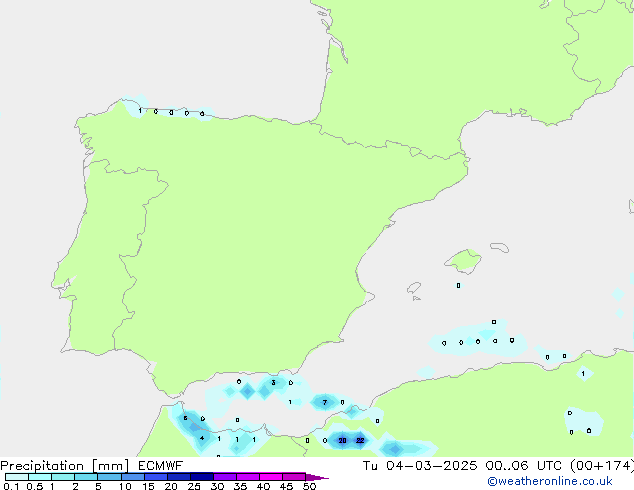Image resolution: width=634 pixels, height=490 pixels.
Task: Click the '4' precipitation value over Morocco
Action: pyautogui.click(x=202, y=438)
